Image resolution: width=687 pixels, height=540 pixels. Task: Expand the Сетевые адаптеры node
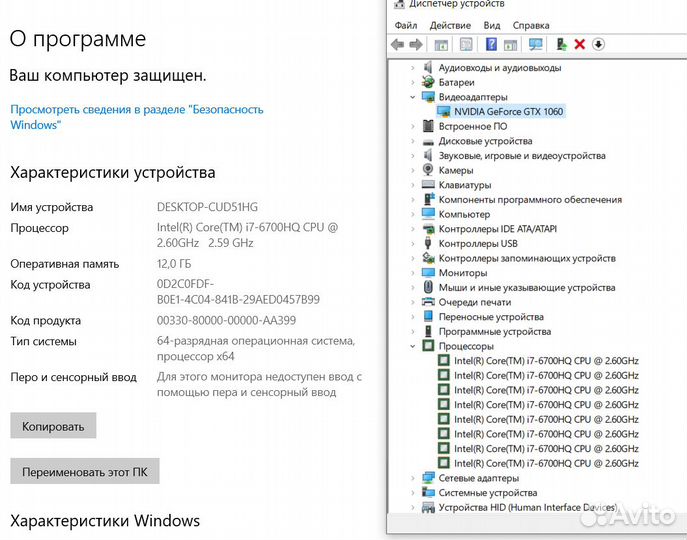412,478
